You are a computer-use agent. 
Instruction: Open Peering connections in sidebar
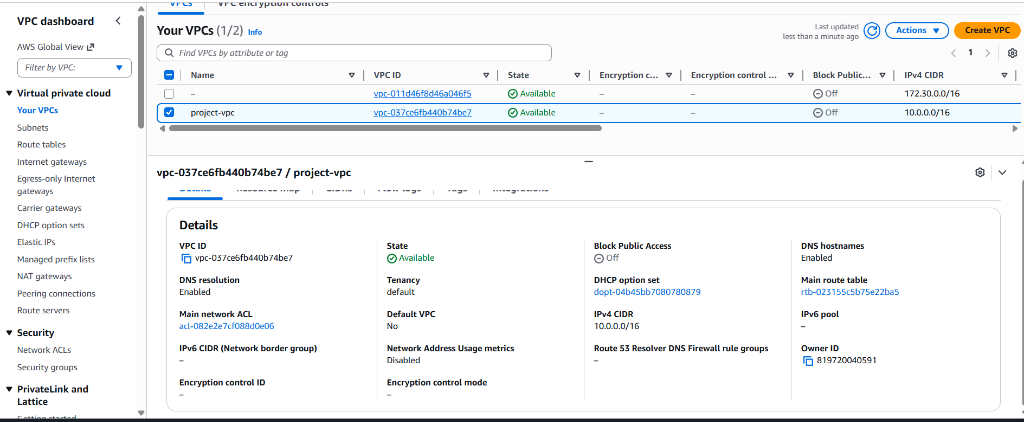pyautogui.click(x=56, y=294)
